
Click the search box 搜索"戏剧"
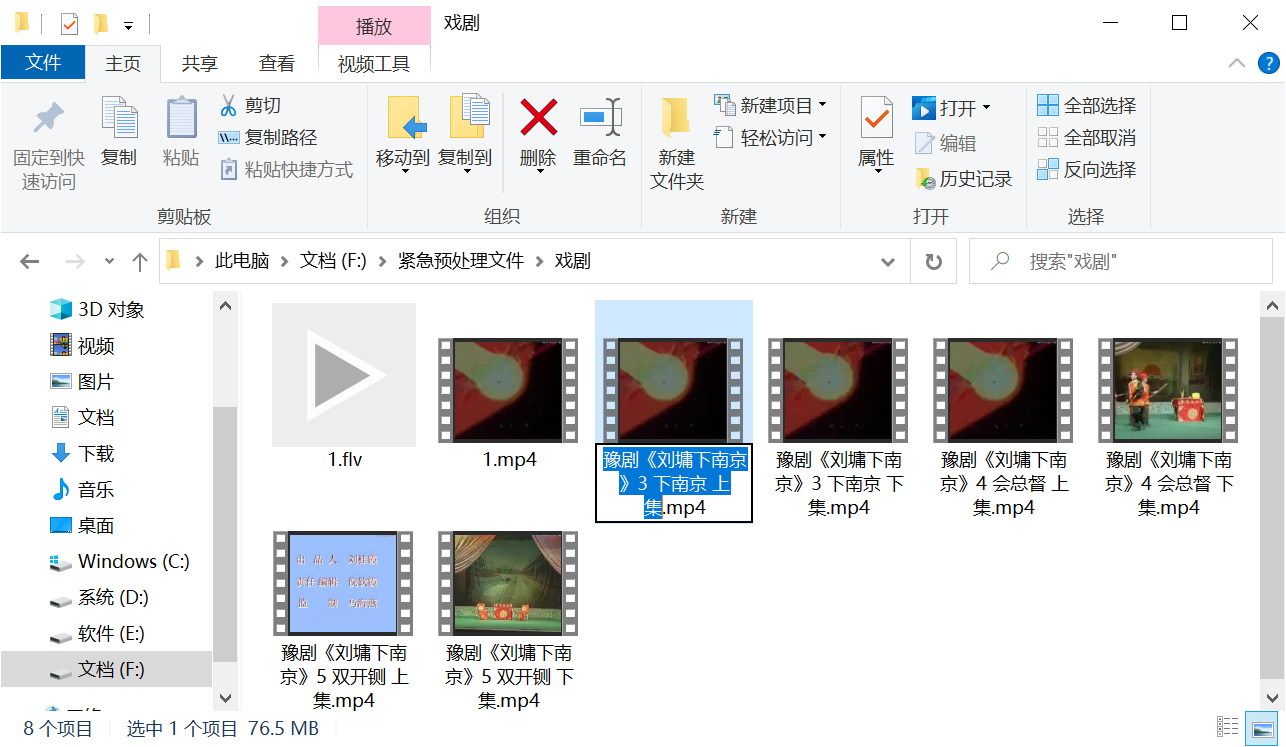(x=1122, y=262)
